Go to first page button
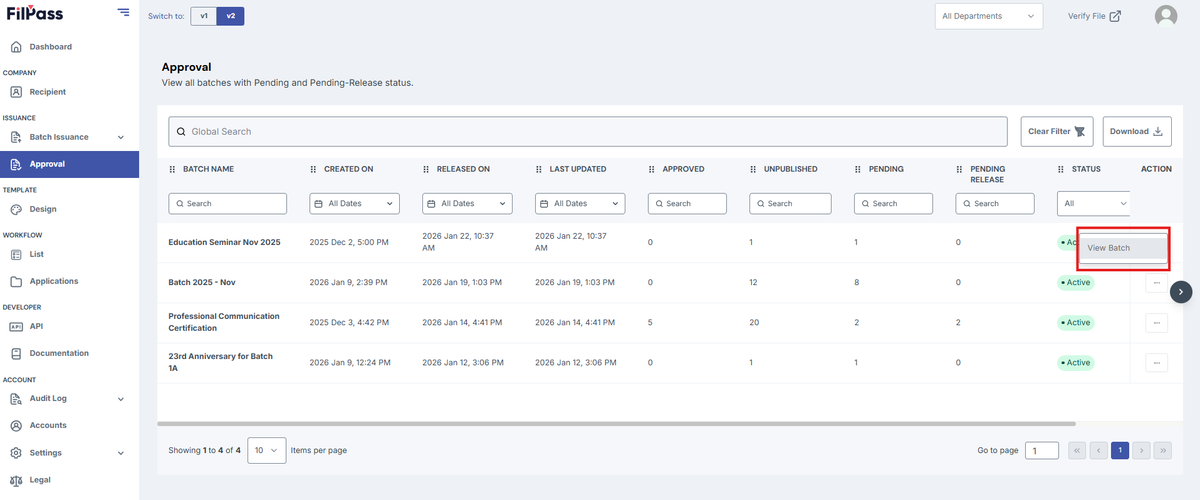This screenshot has height=500, width=1200. pyautogui.click(x=1077, y=451)
